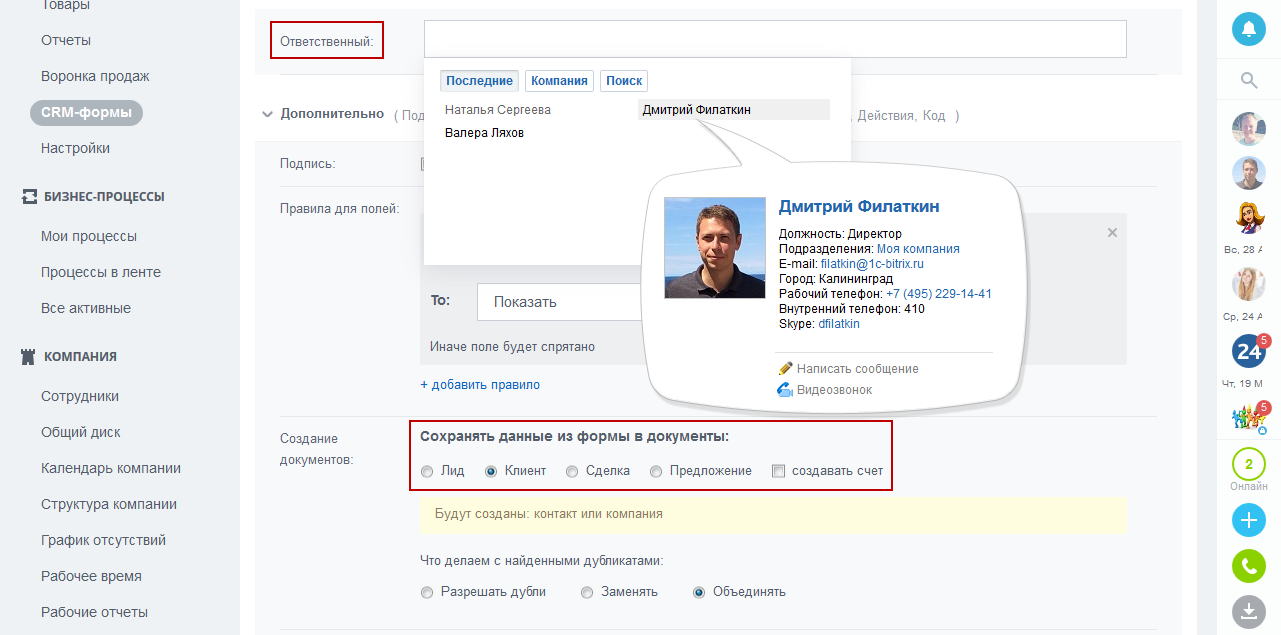
Task: Click the gray download arrow icon
Action: click(1248, 611)
